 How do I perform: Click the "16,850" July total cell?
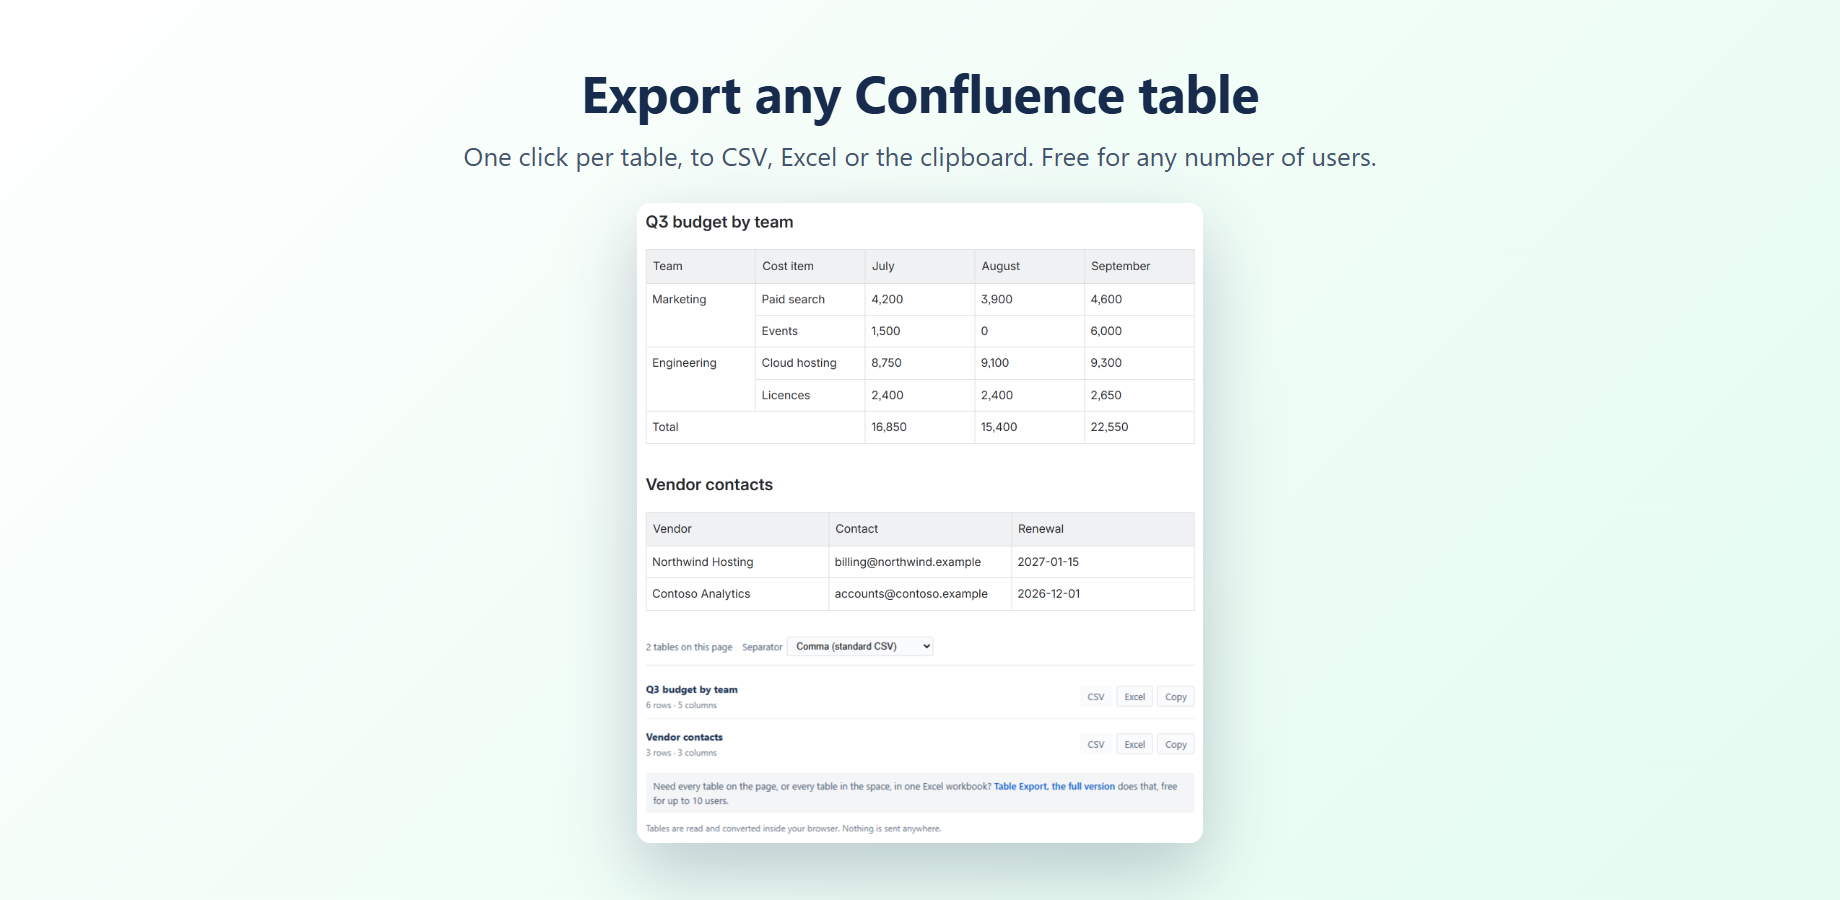coord(920,427)
